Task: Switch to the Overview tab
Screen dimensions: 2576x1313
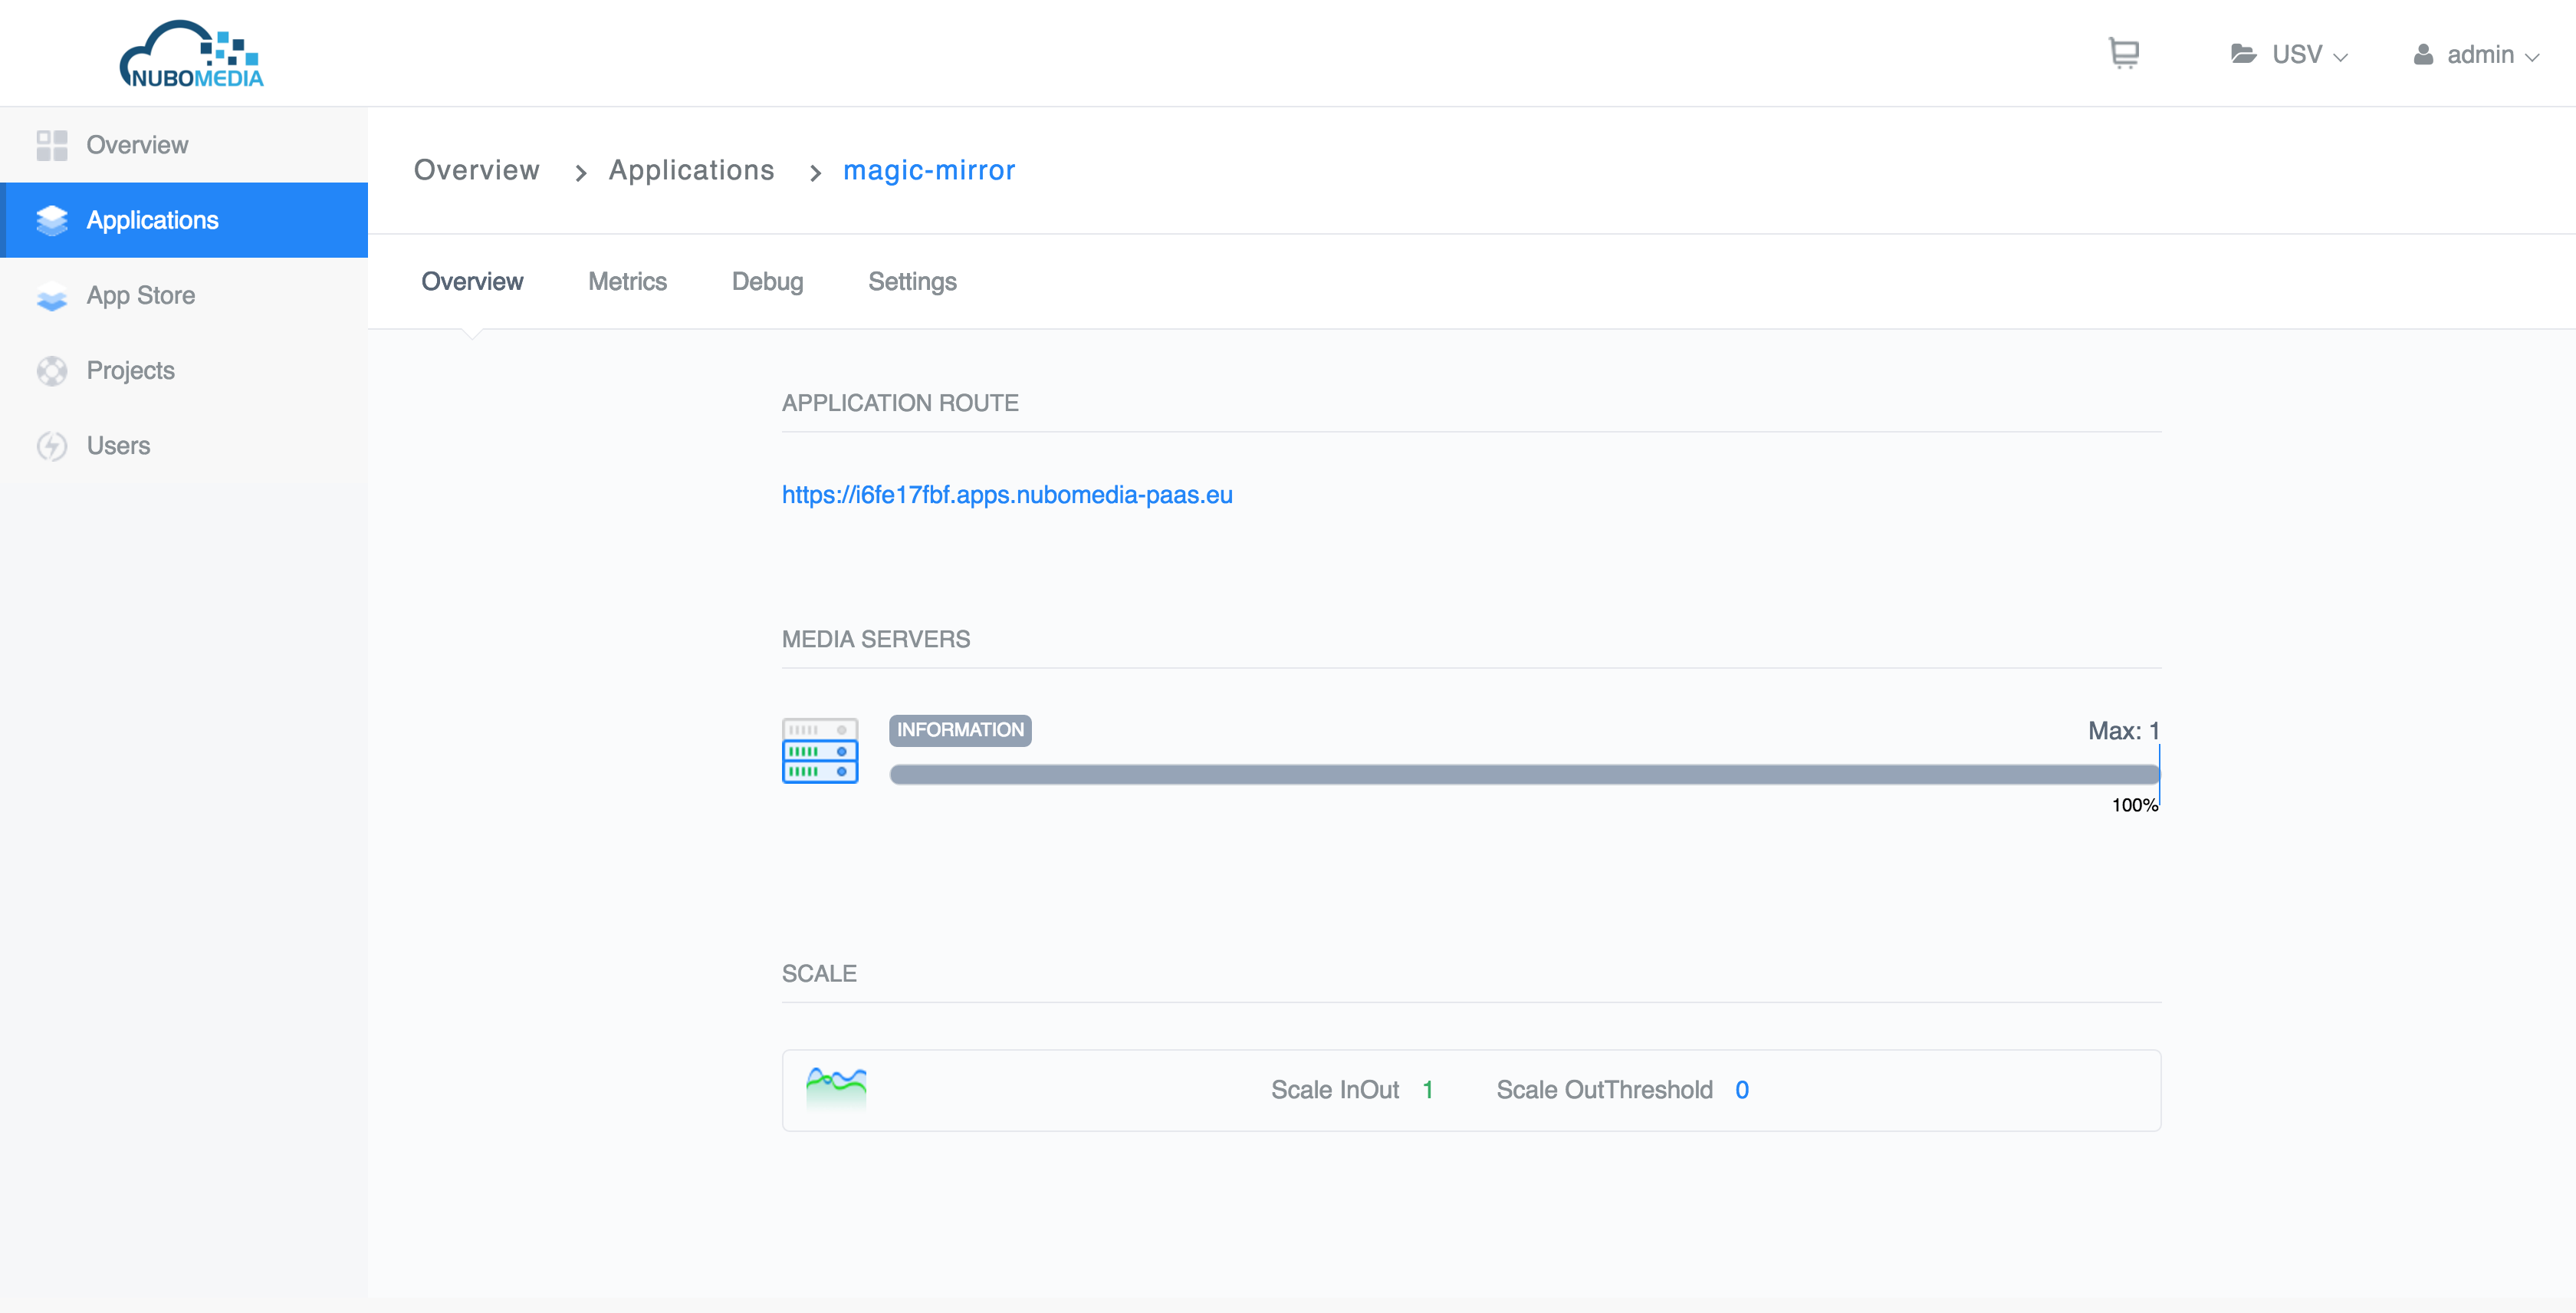Action: tap(472, 282)
